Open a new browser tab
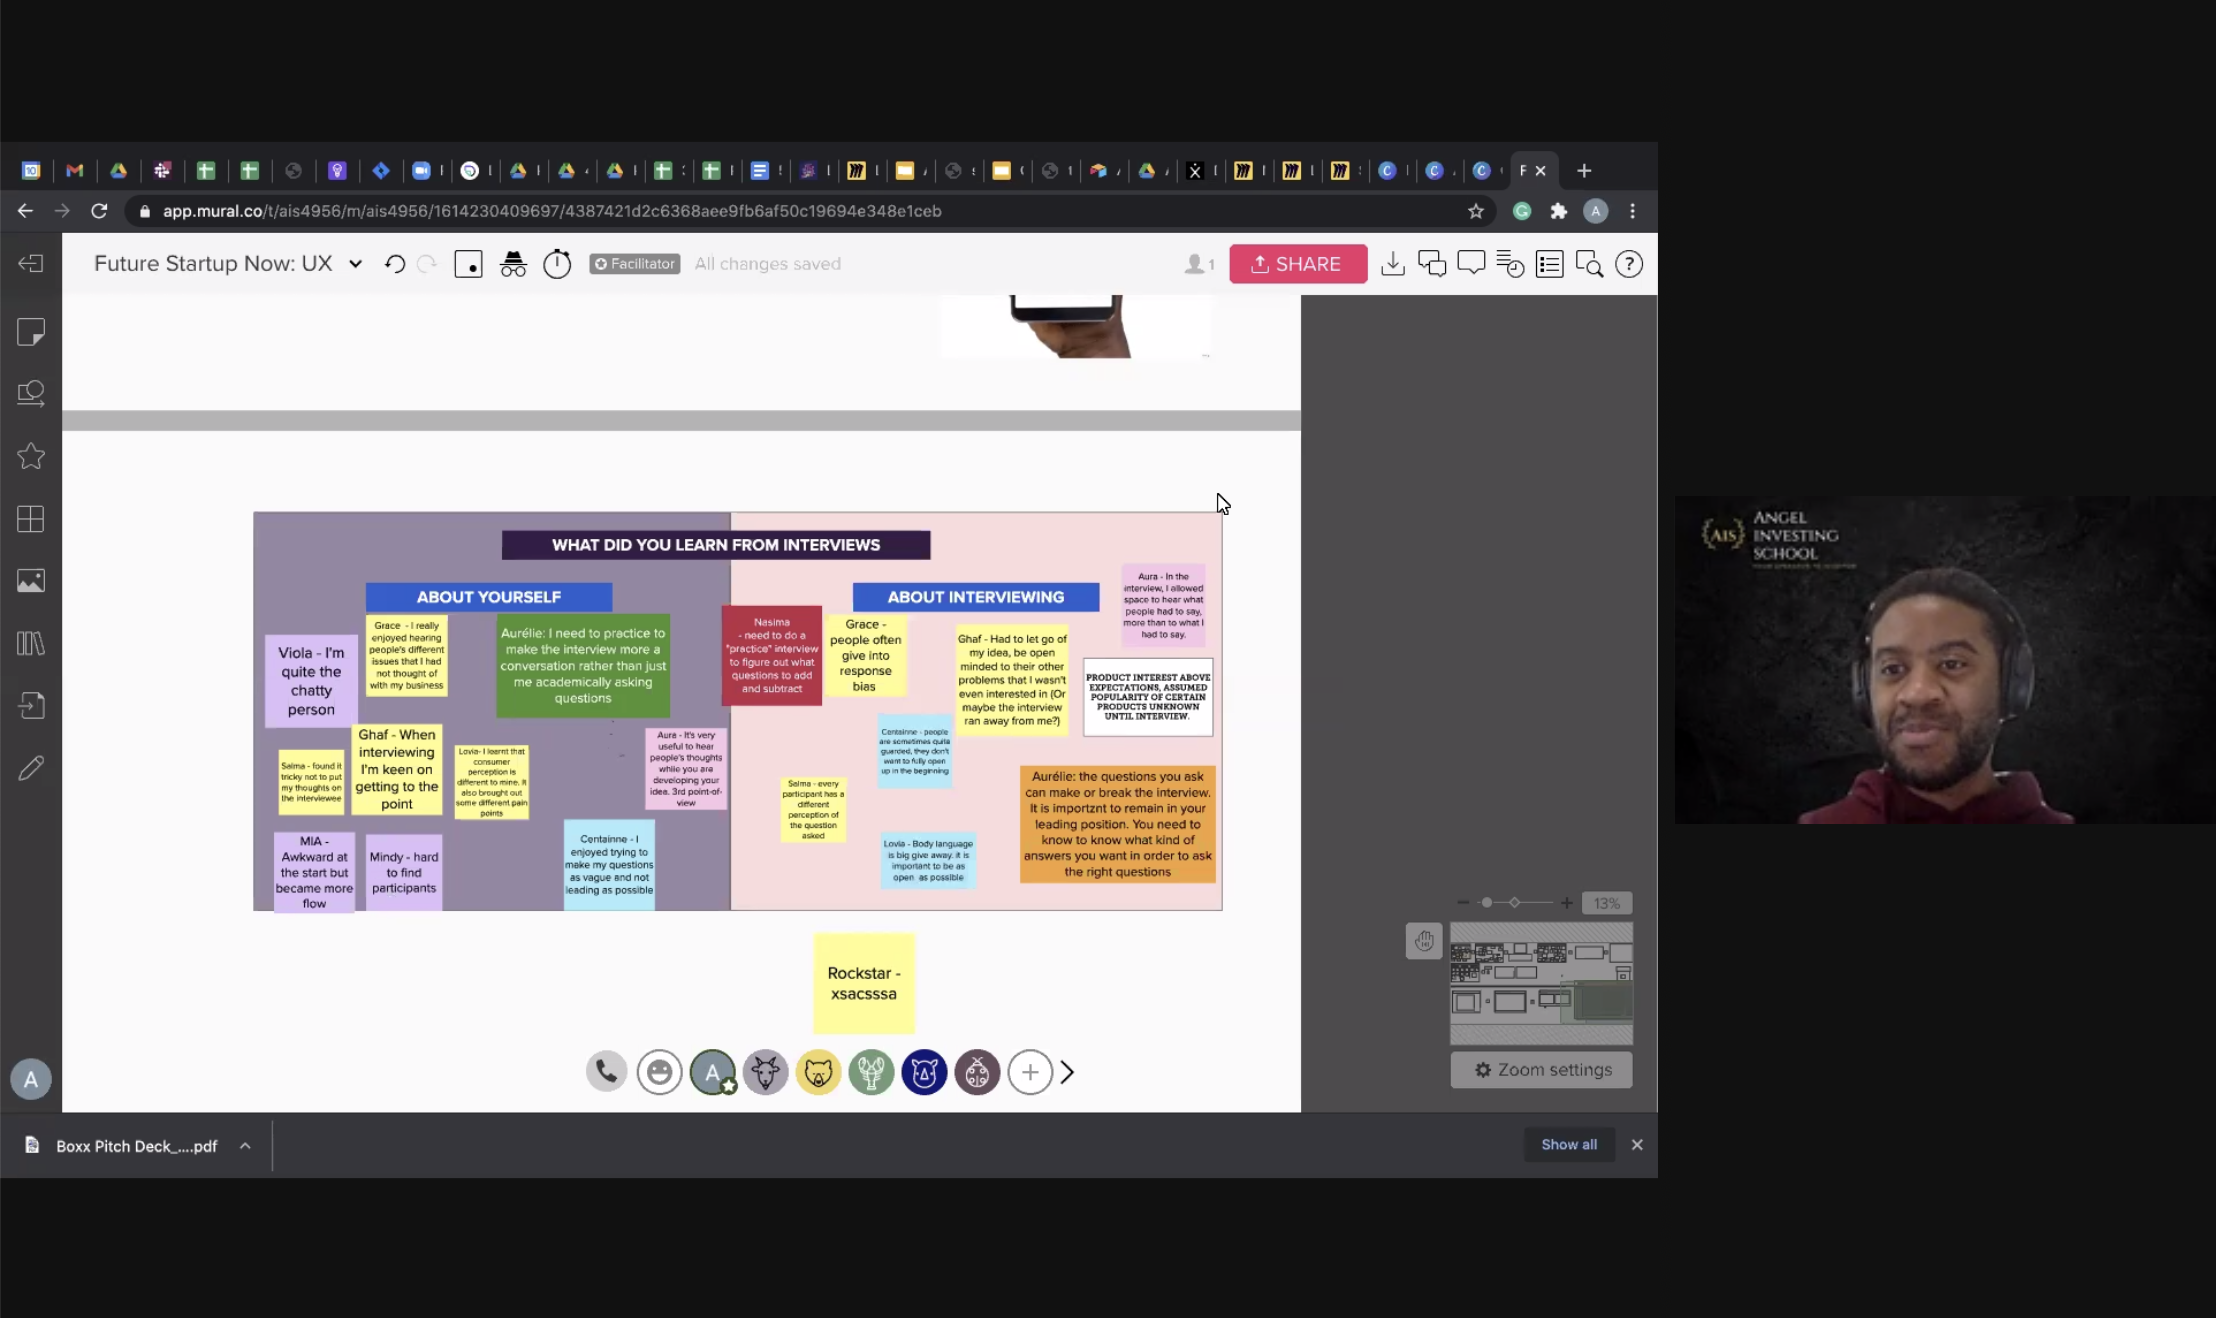The width and height of the screenshot is (2216, 1318). point(1584,171)
